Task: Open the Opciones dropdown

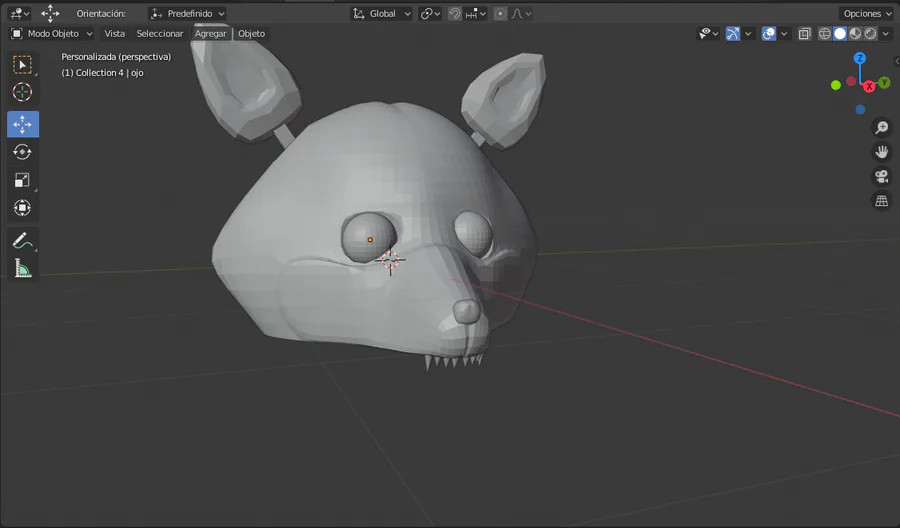Action: (x=867, y=14)
